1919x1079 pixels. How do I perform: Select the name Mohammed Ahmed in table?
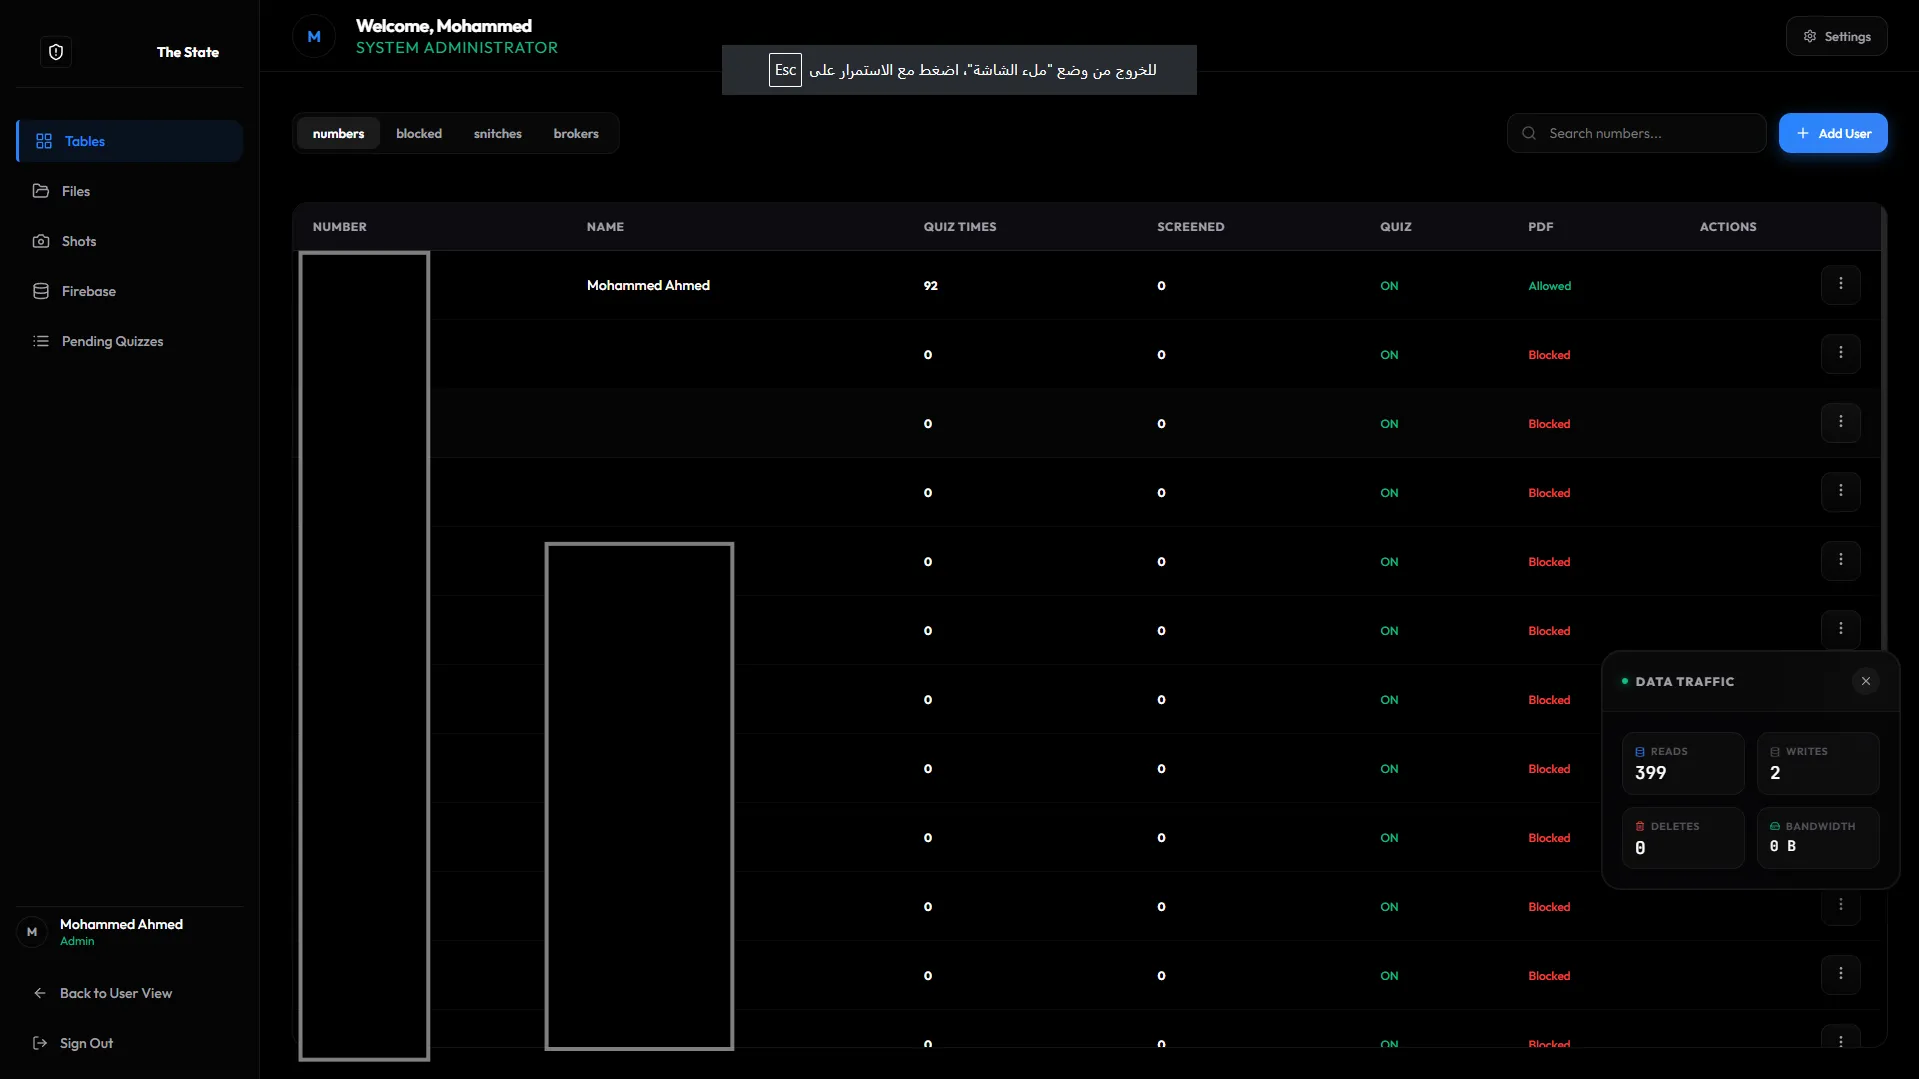pyautogui.click(x=648, y=285)
